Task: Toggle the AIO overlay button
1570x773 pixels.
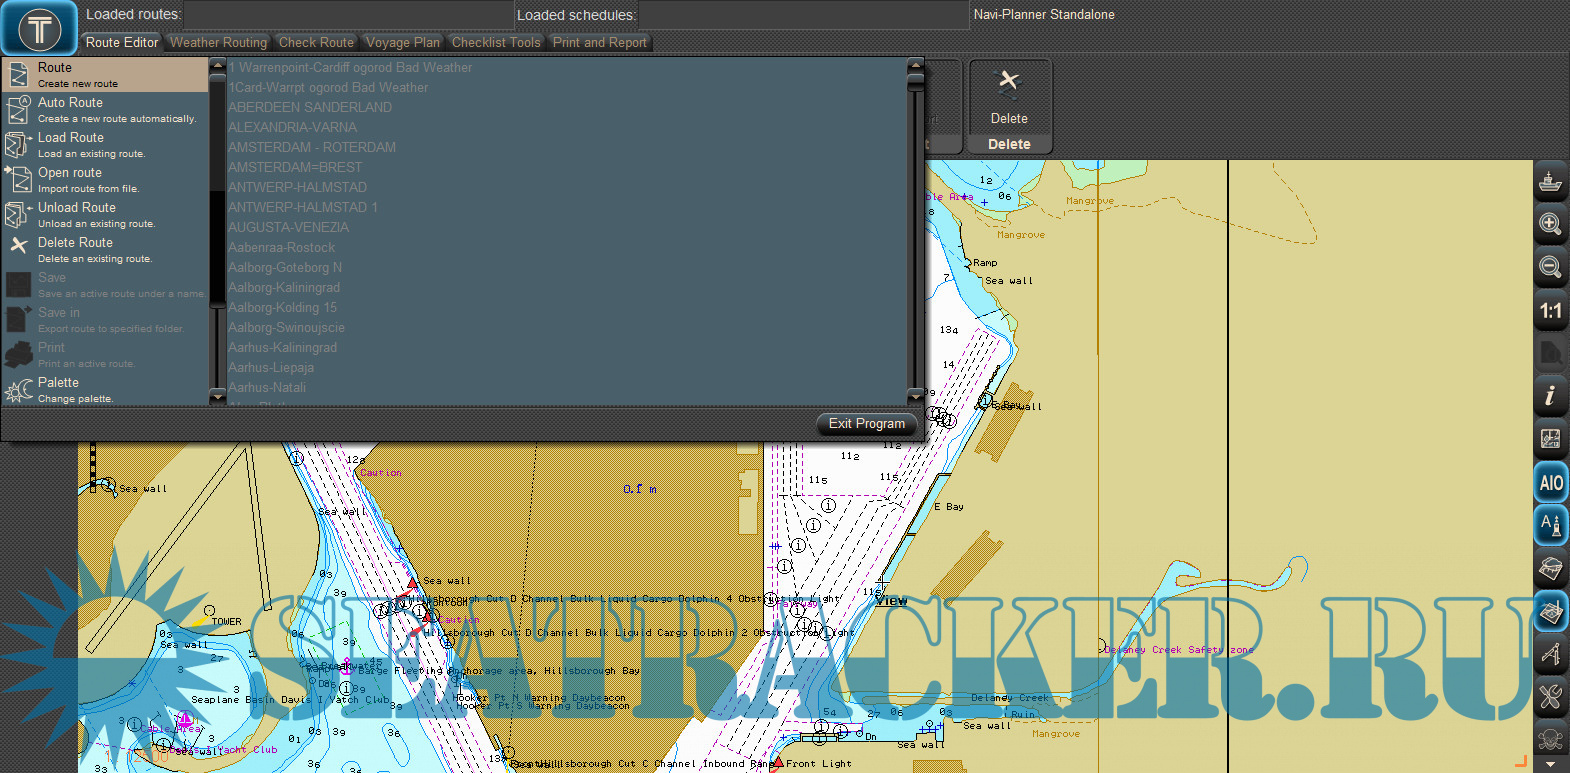Action: point(1550,483)
